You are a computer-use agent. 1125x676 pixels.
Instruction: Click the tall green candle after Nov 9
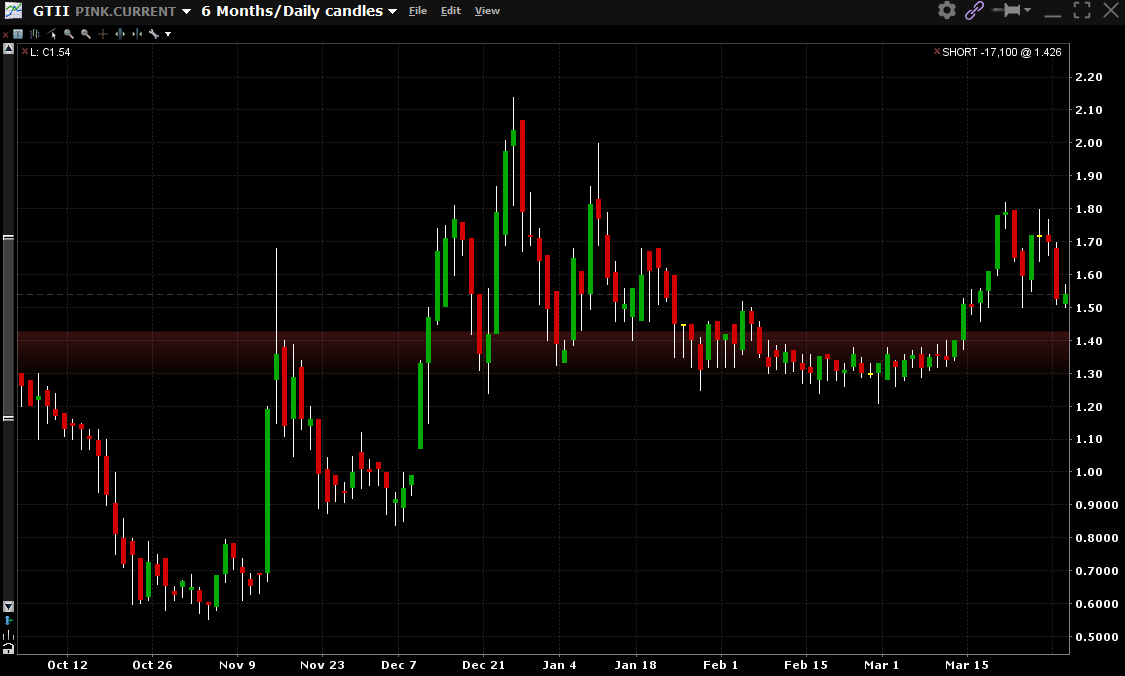[x=268, y=492]
